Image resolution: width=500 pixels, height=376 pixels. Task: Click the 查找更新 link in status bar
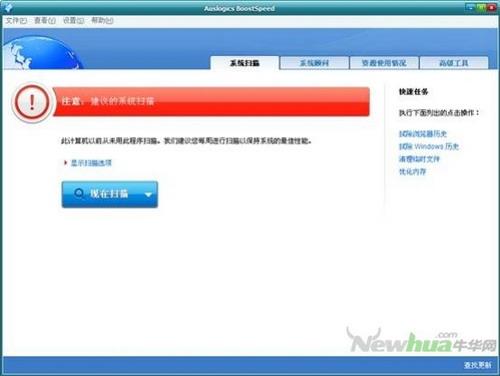click(477, 365)
